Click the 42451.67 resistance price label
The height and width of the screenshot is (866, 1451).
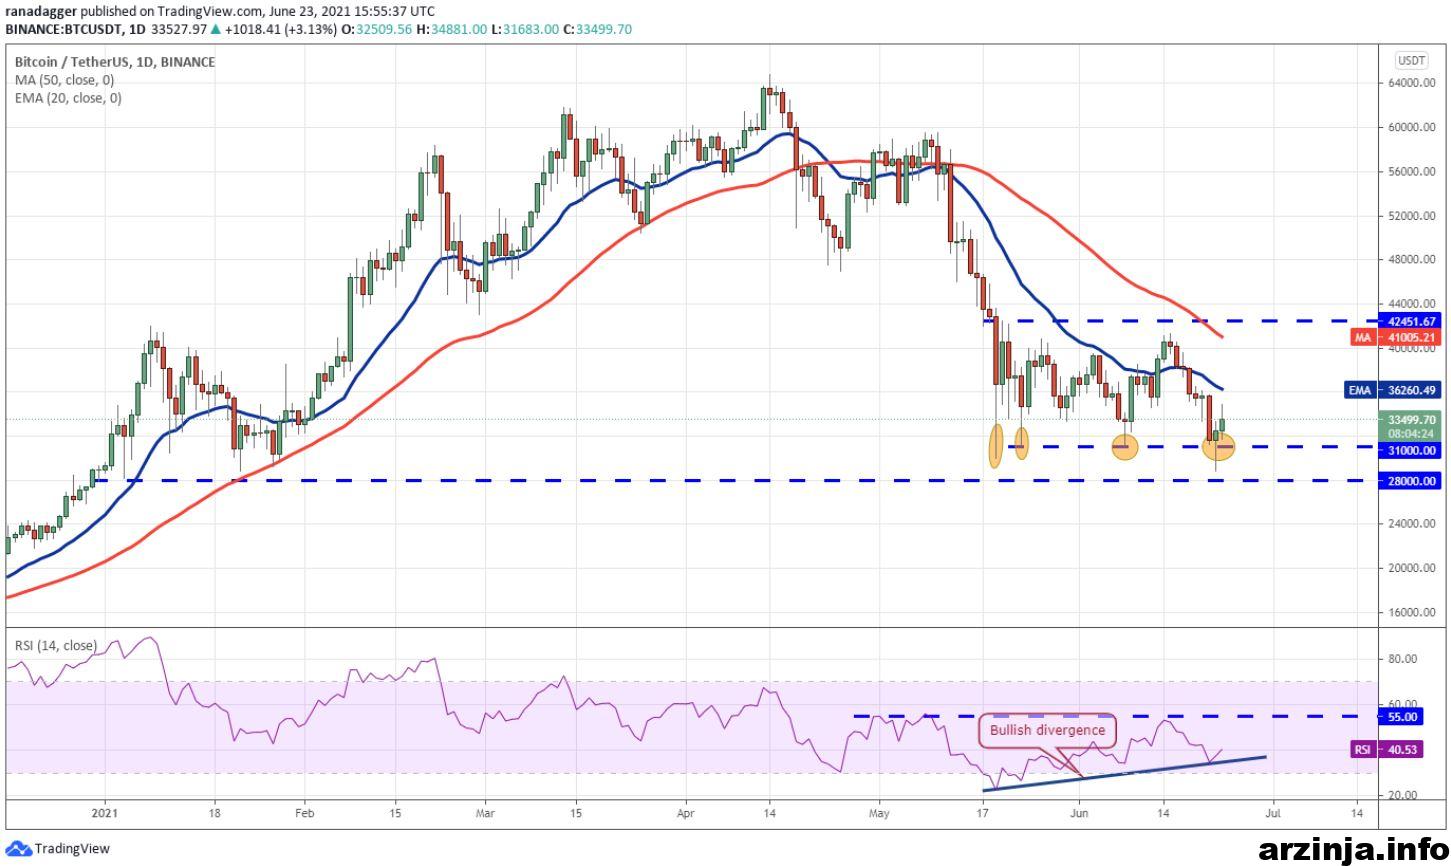pyautogui.click(x=1412, y=321)
